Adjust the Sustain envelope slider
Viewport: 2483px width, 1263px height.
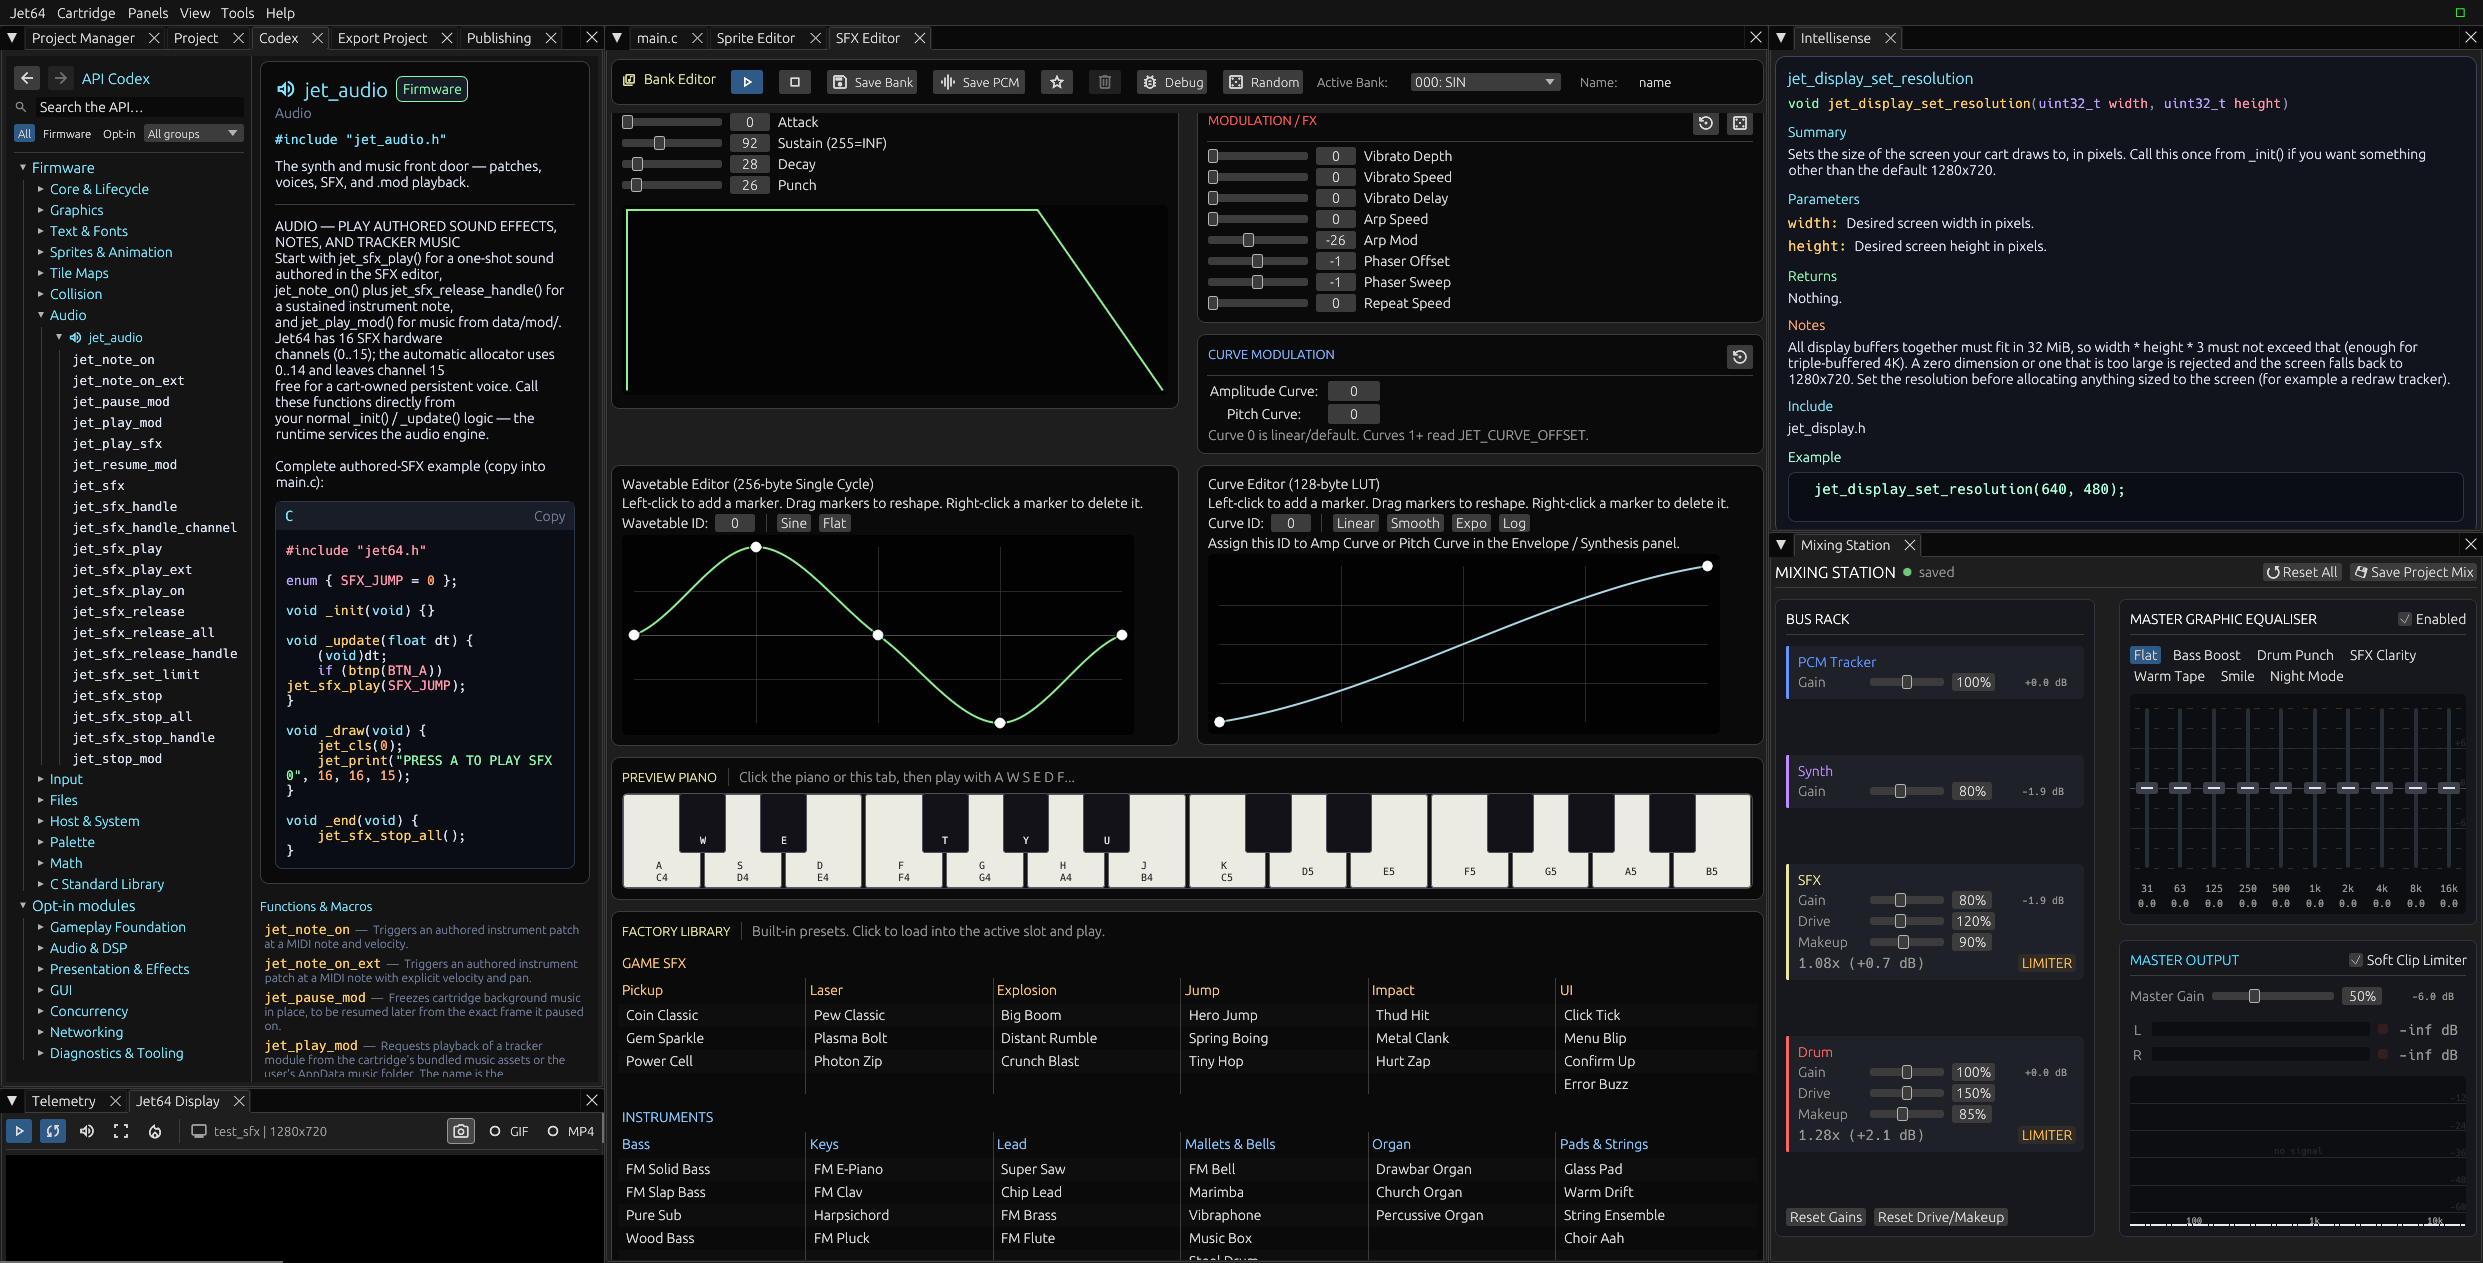672,143
